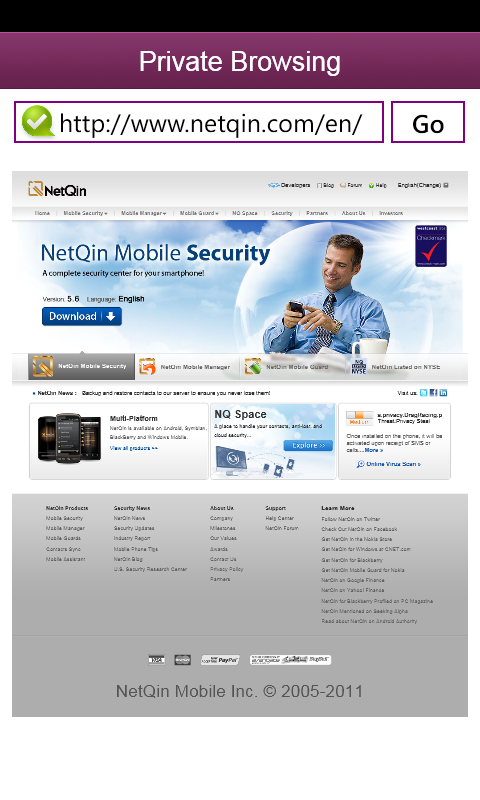
Task: Expand the Mobile Security nav dropdown
Action: pos(85,213)
